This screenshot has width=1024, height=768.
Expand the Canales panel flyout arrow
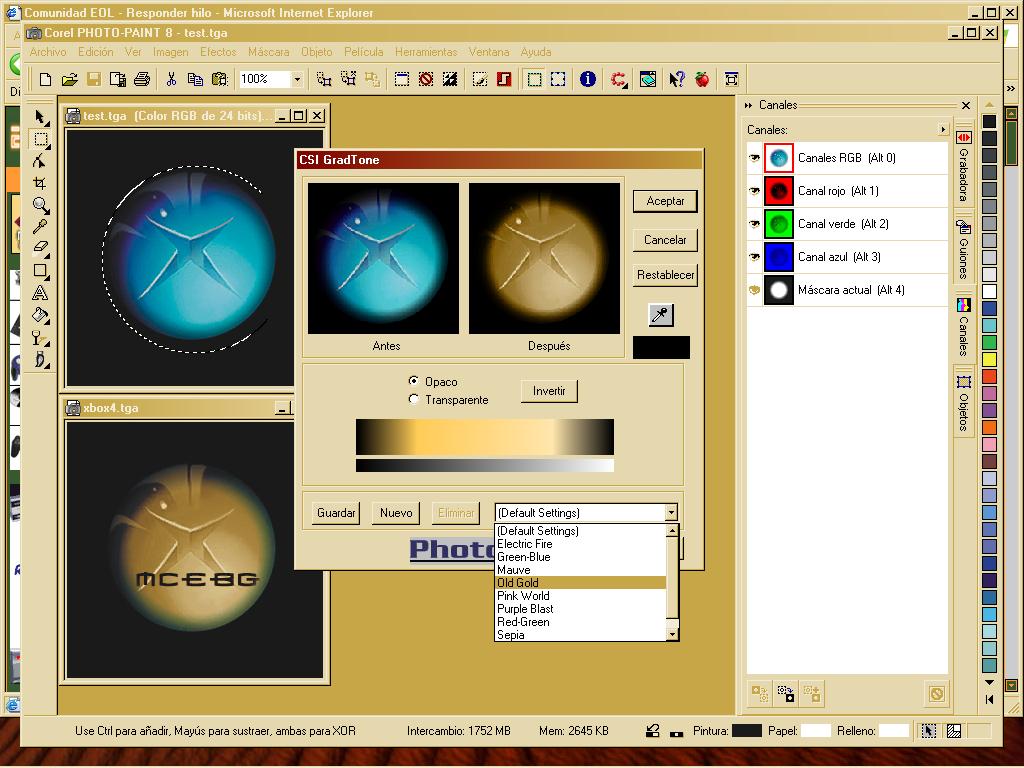942,130
